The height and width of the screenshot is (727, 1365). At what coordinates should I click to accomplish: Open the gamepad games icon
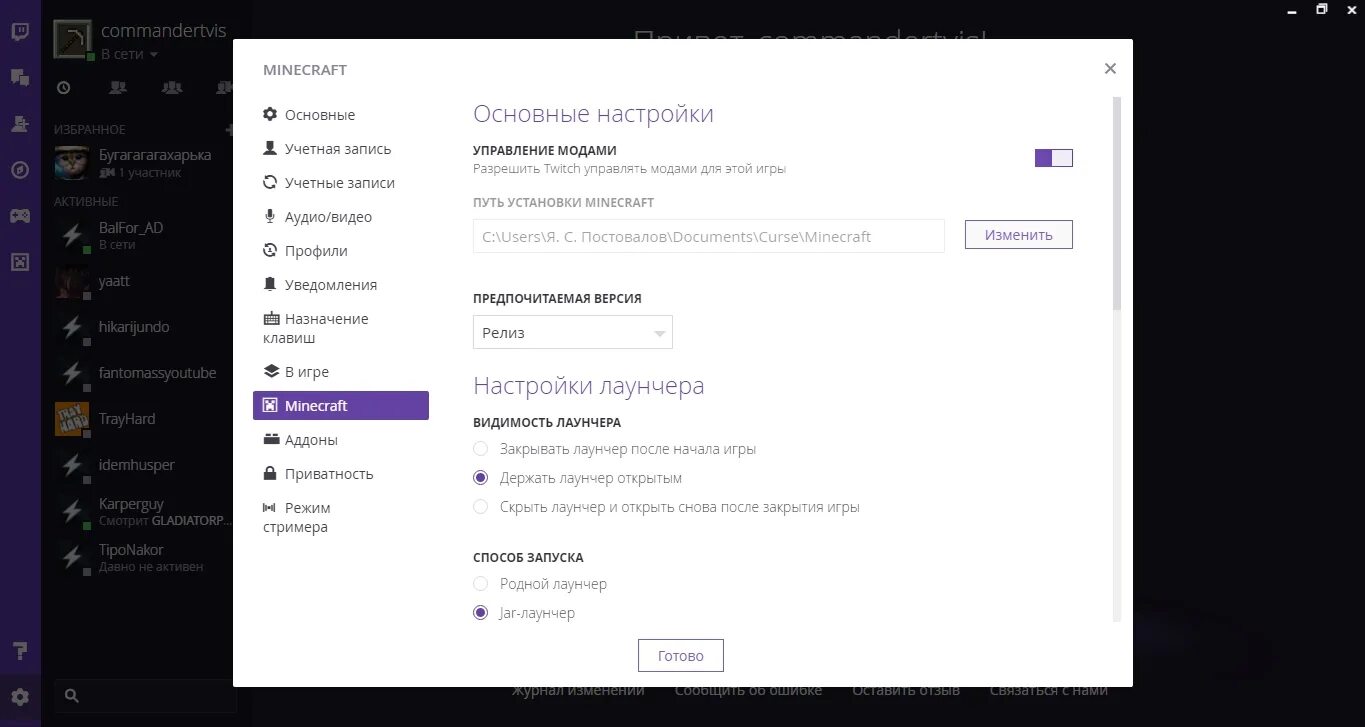coord(20,216)
